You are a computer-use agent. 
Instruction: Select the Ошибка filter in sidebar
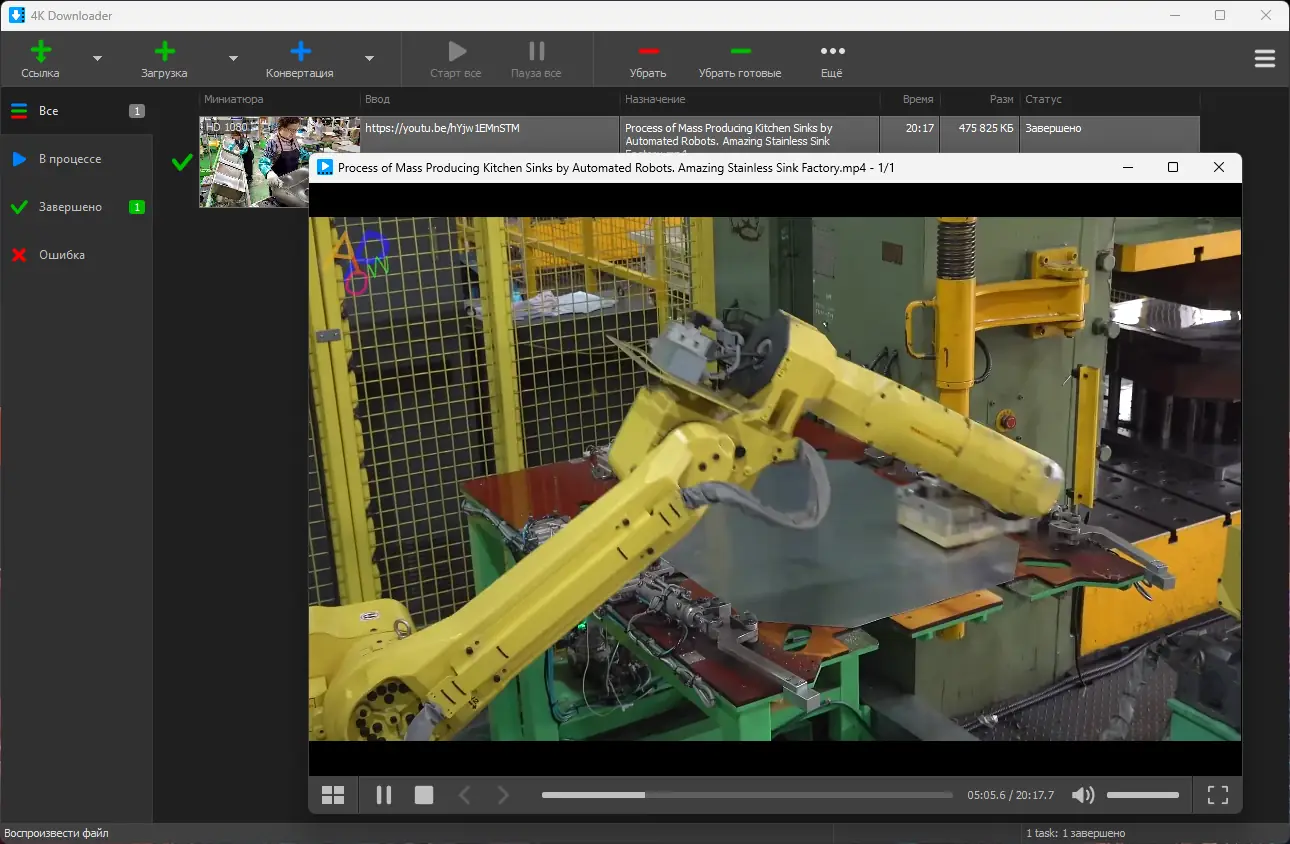pos(62,255)
